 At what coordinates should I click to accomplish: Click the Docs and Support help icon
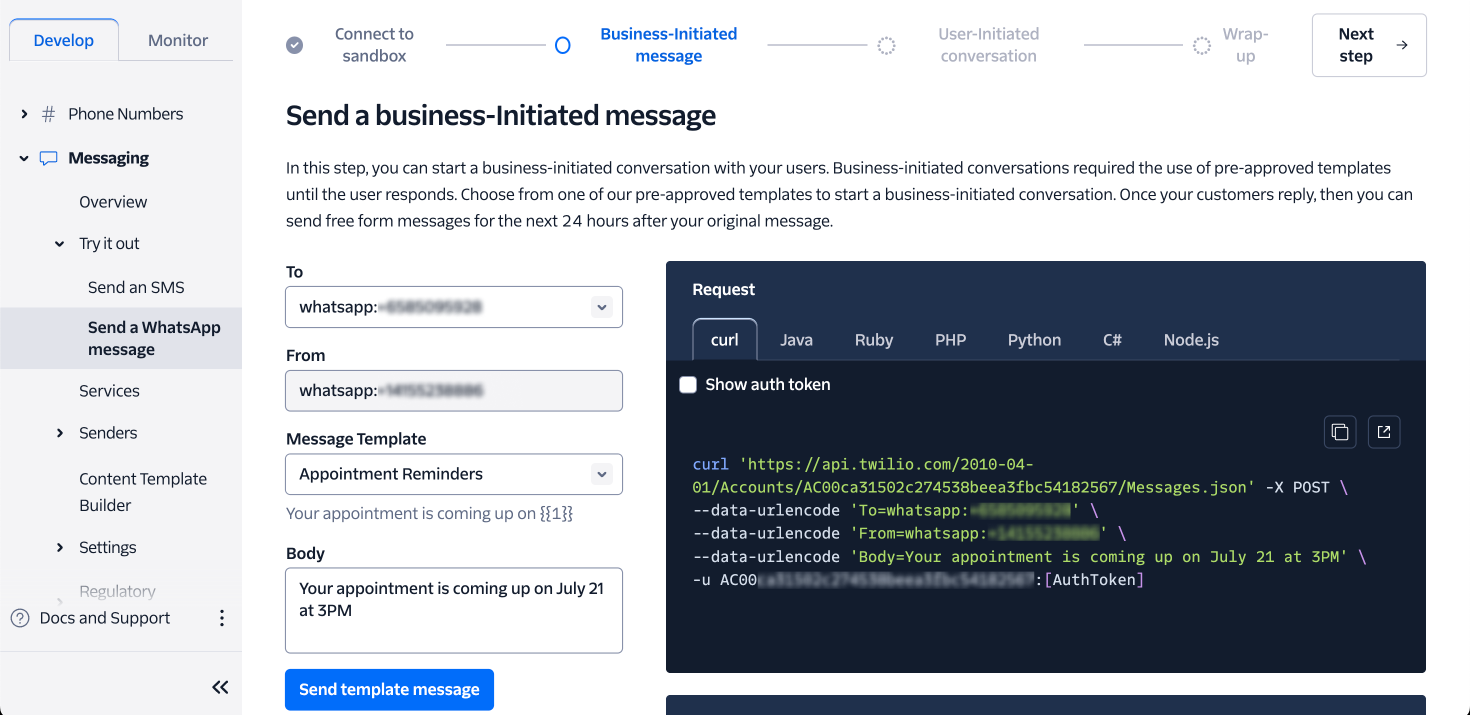(x=20, y=618)
